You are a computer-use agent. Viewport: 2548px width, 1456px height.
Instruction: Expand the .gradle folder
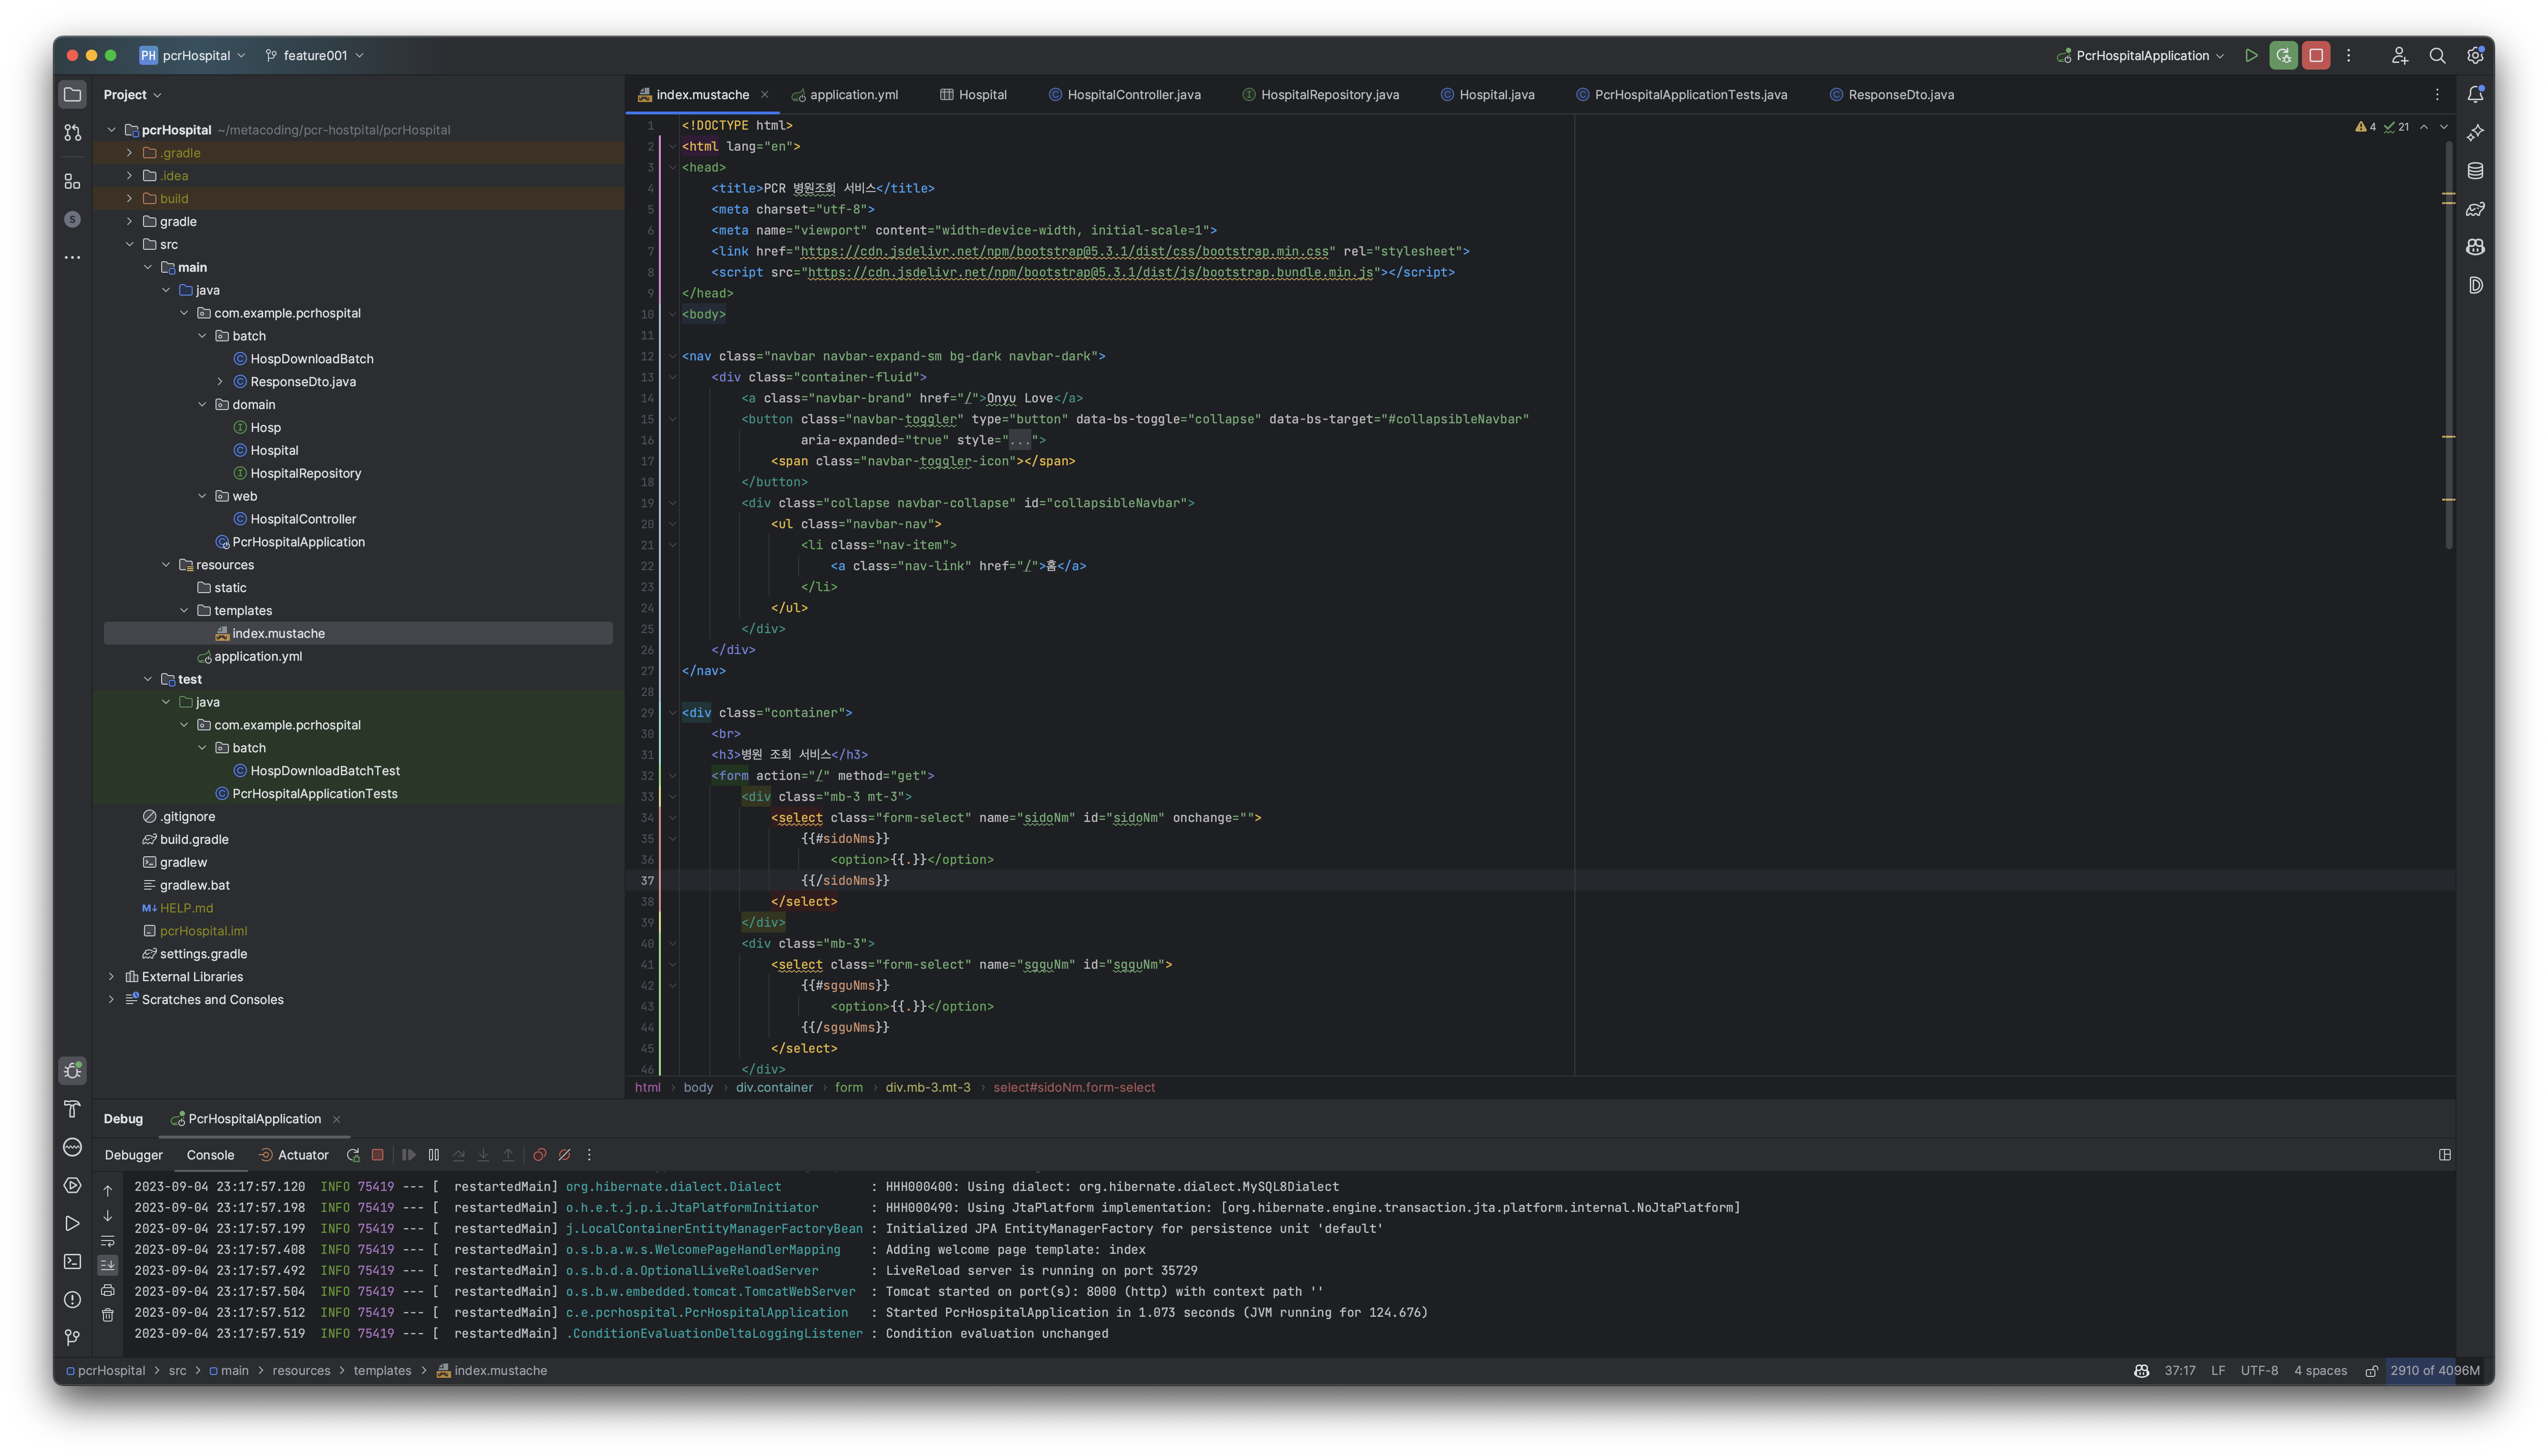pos(129,153)
